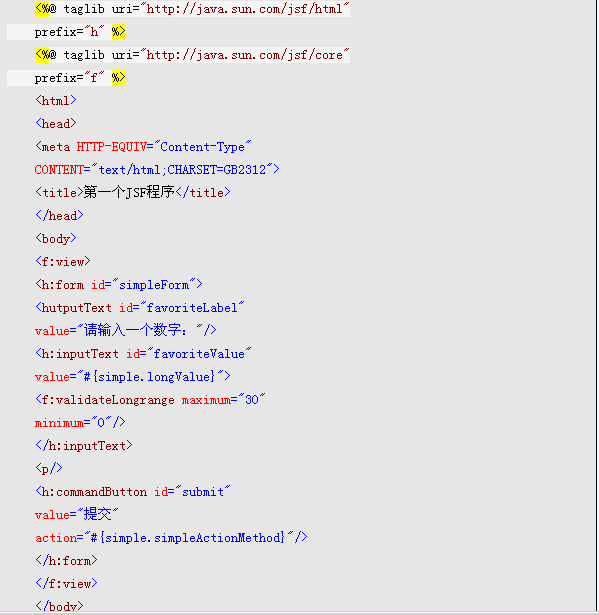Click the highlighted %> after prefix="h"
This screenshot has width=599, height=615.
coord(118,32)
